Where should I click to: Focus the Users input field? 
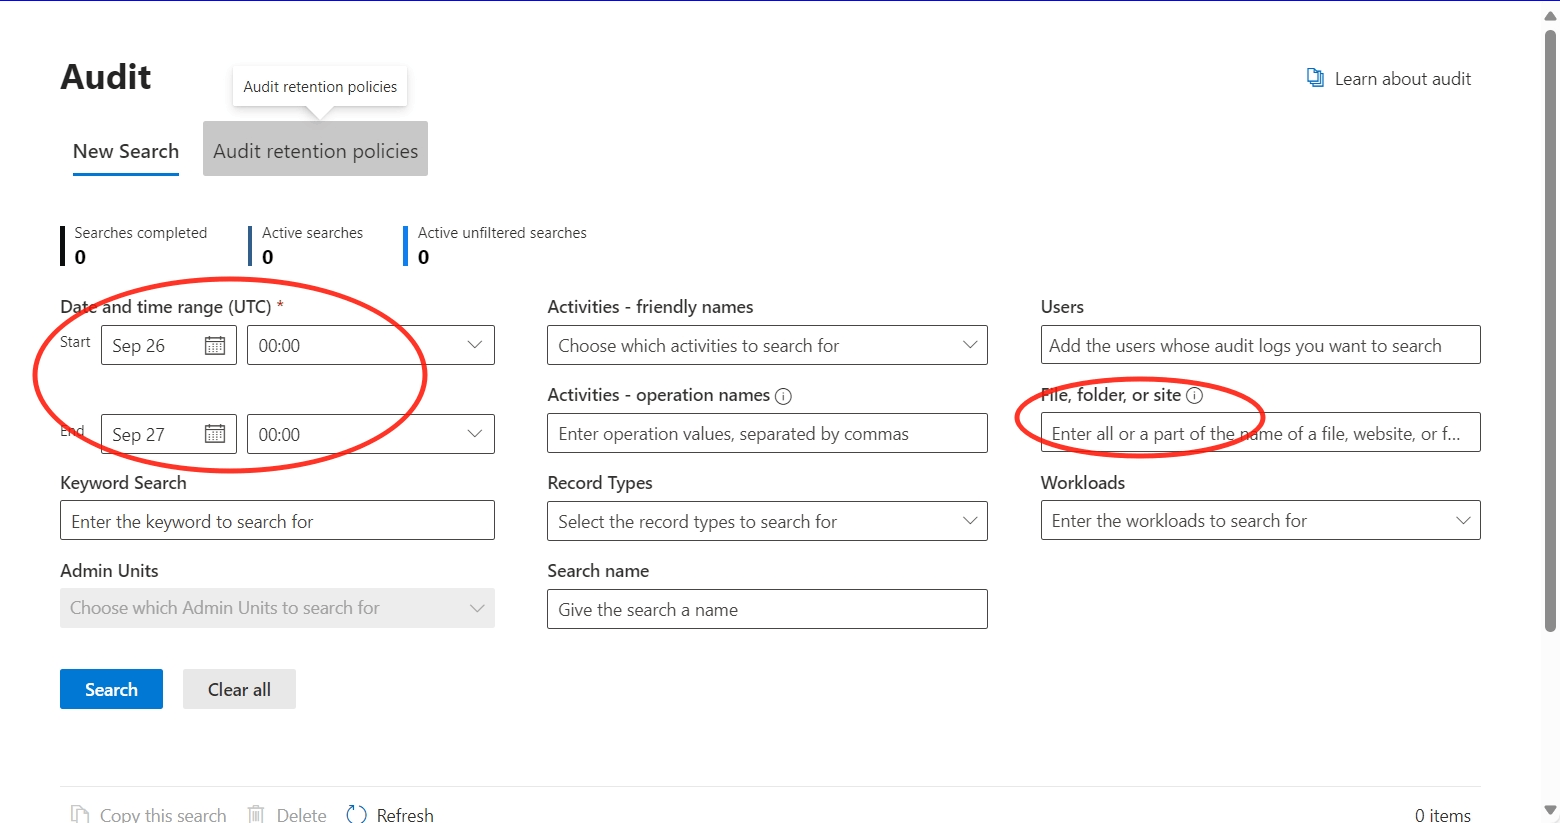pyautogui.click(x=1260, y=345)
